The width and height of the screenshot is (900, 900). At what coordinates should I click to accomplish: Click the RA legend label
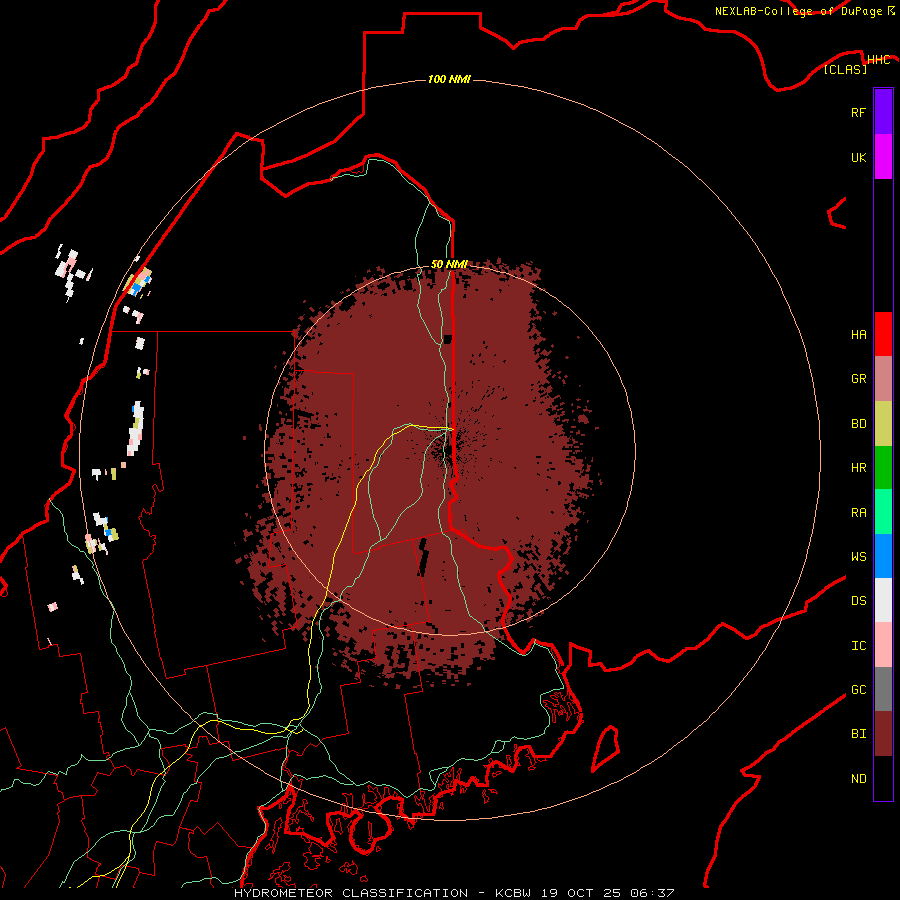(x=858, y=513)
